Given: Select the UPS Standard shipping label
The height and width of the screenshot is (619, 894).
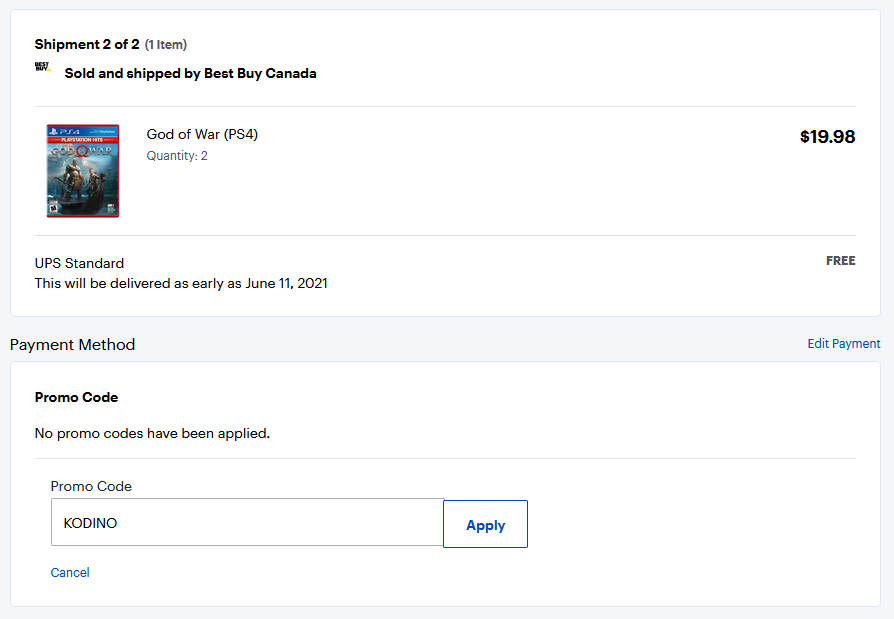Looking at the screenshot, I should [x=79, y=263].
